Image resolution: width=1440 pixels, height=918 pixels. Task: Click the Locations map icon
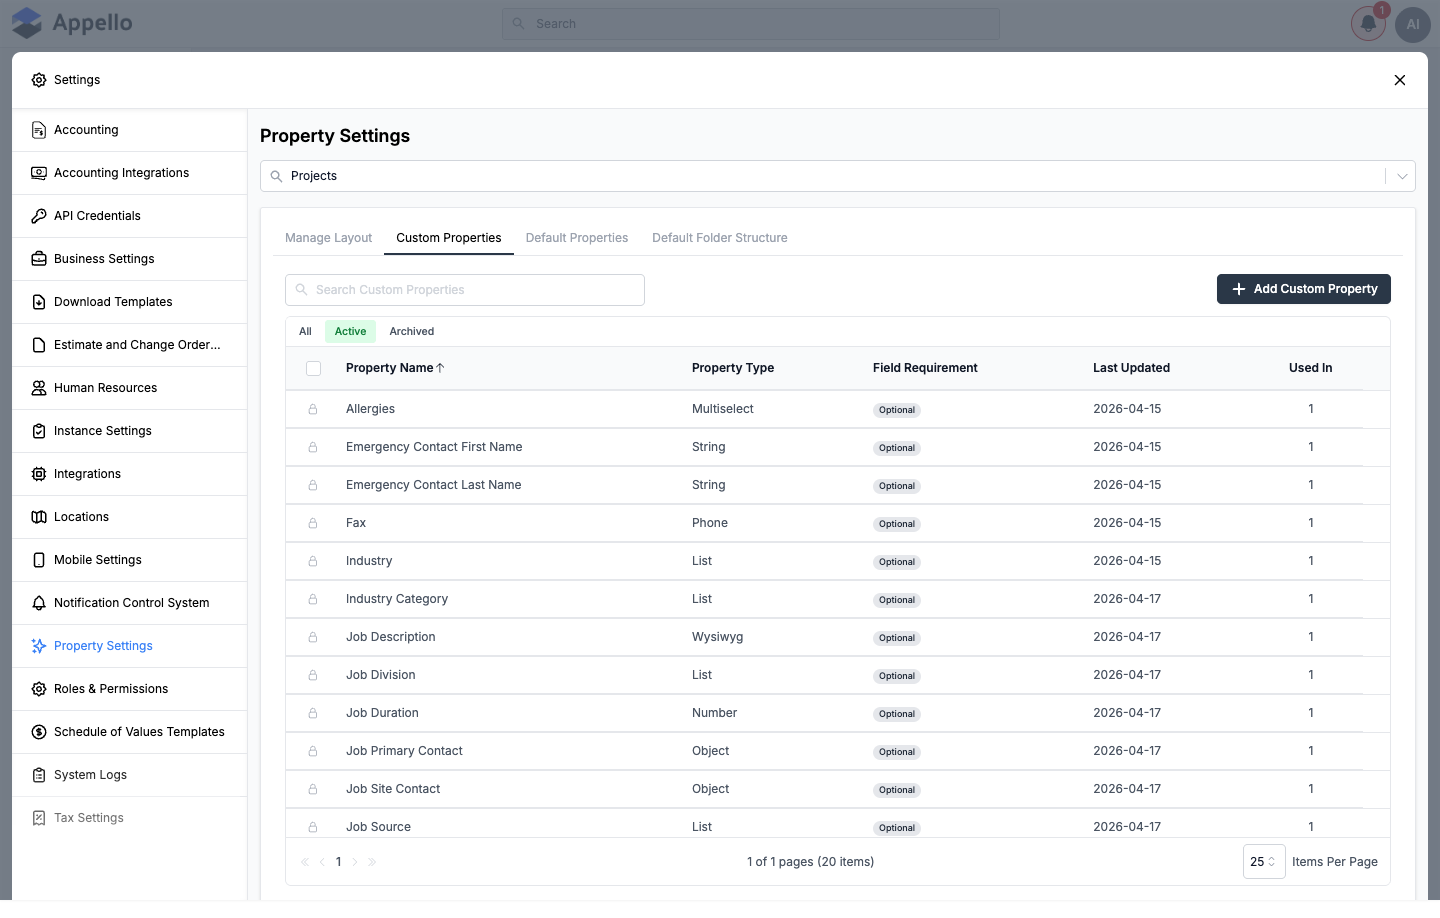point(39,517)
